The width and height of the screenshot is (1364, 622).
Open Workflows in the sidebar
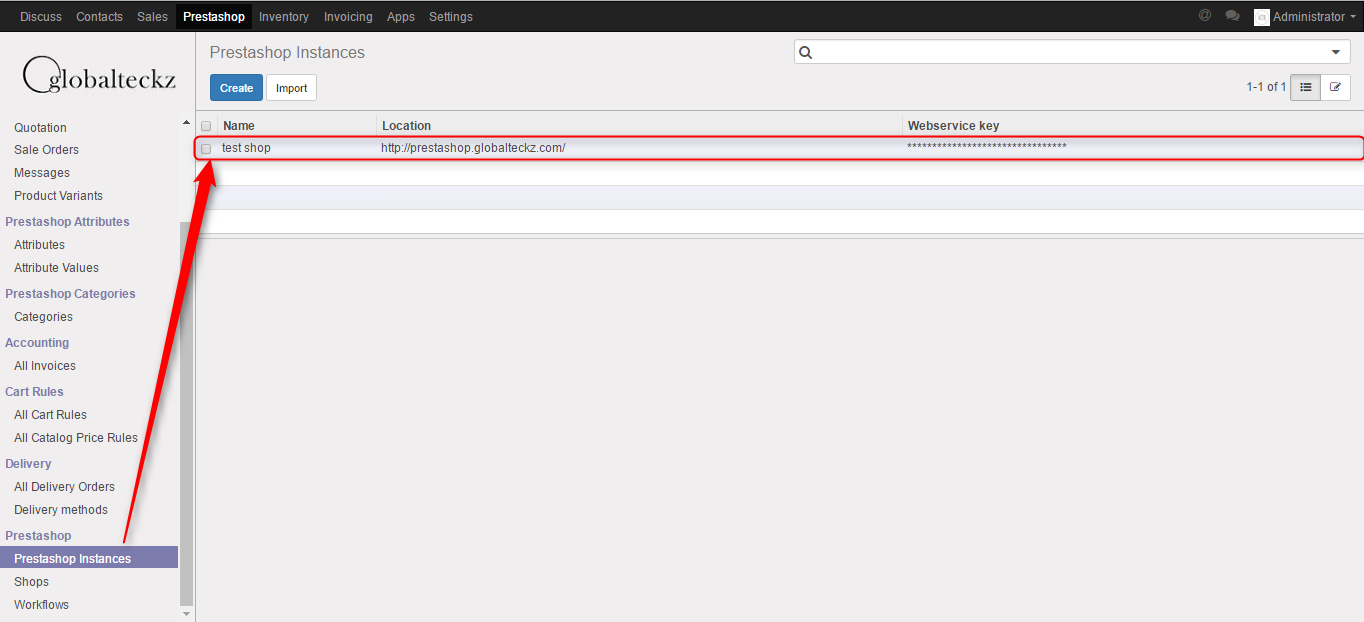coord(41,605)
